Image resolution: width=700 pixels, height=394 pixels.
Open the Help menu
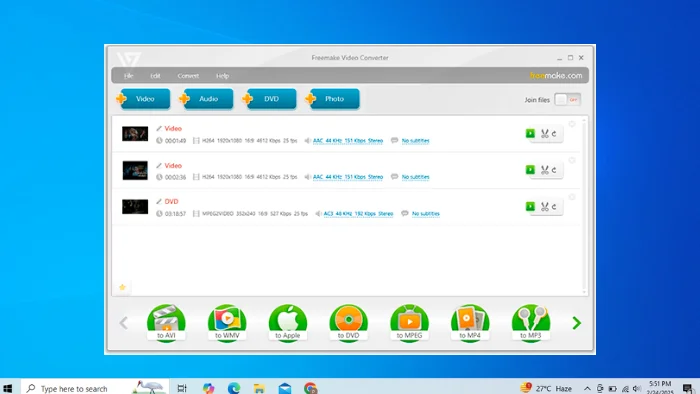point(222,76)
